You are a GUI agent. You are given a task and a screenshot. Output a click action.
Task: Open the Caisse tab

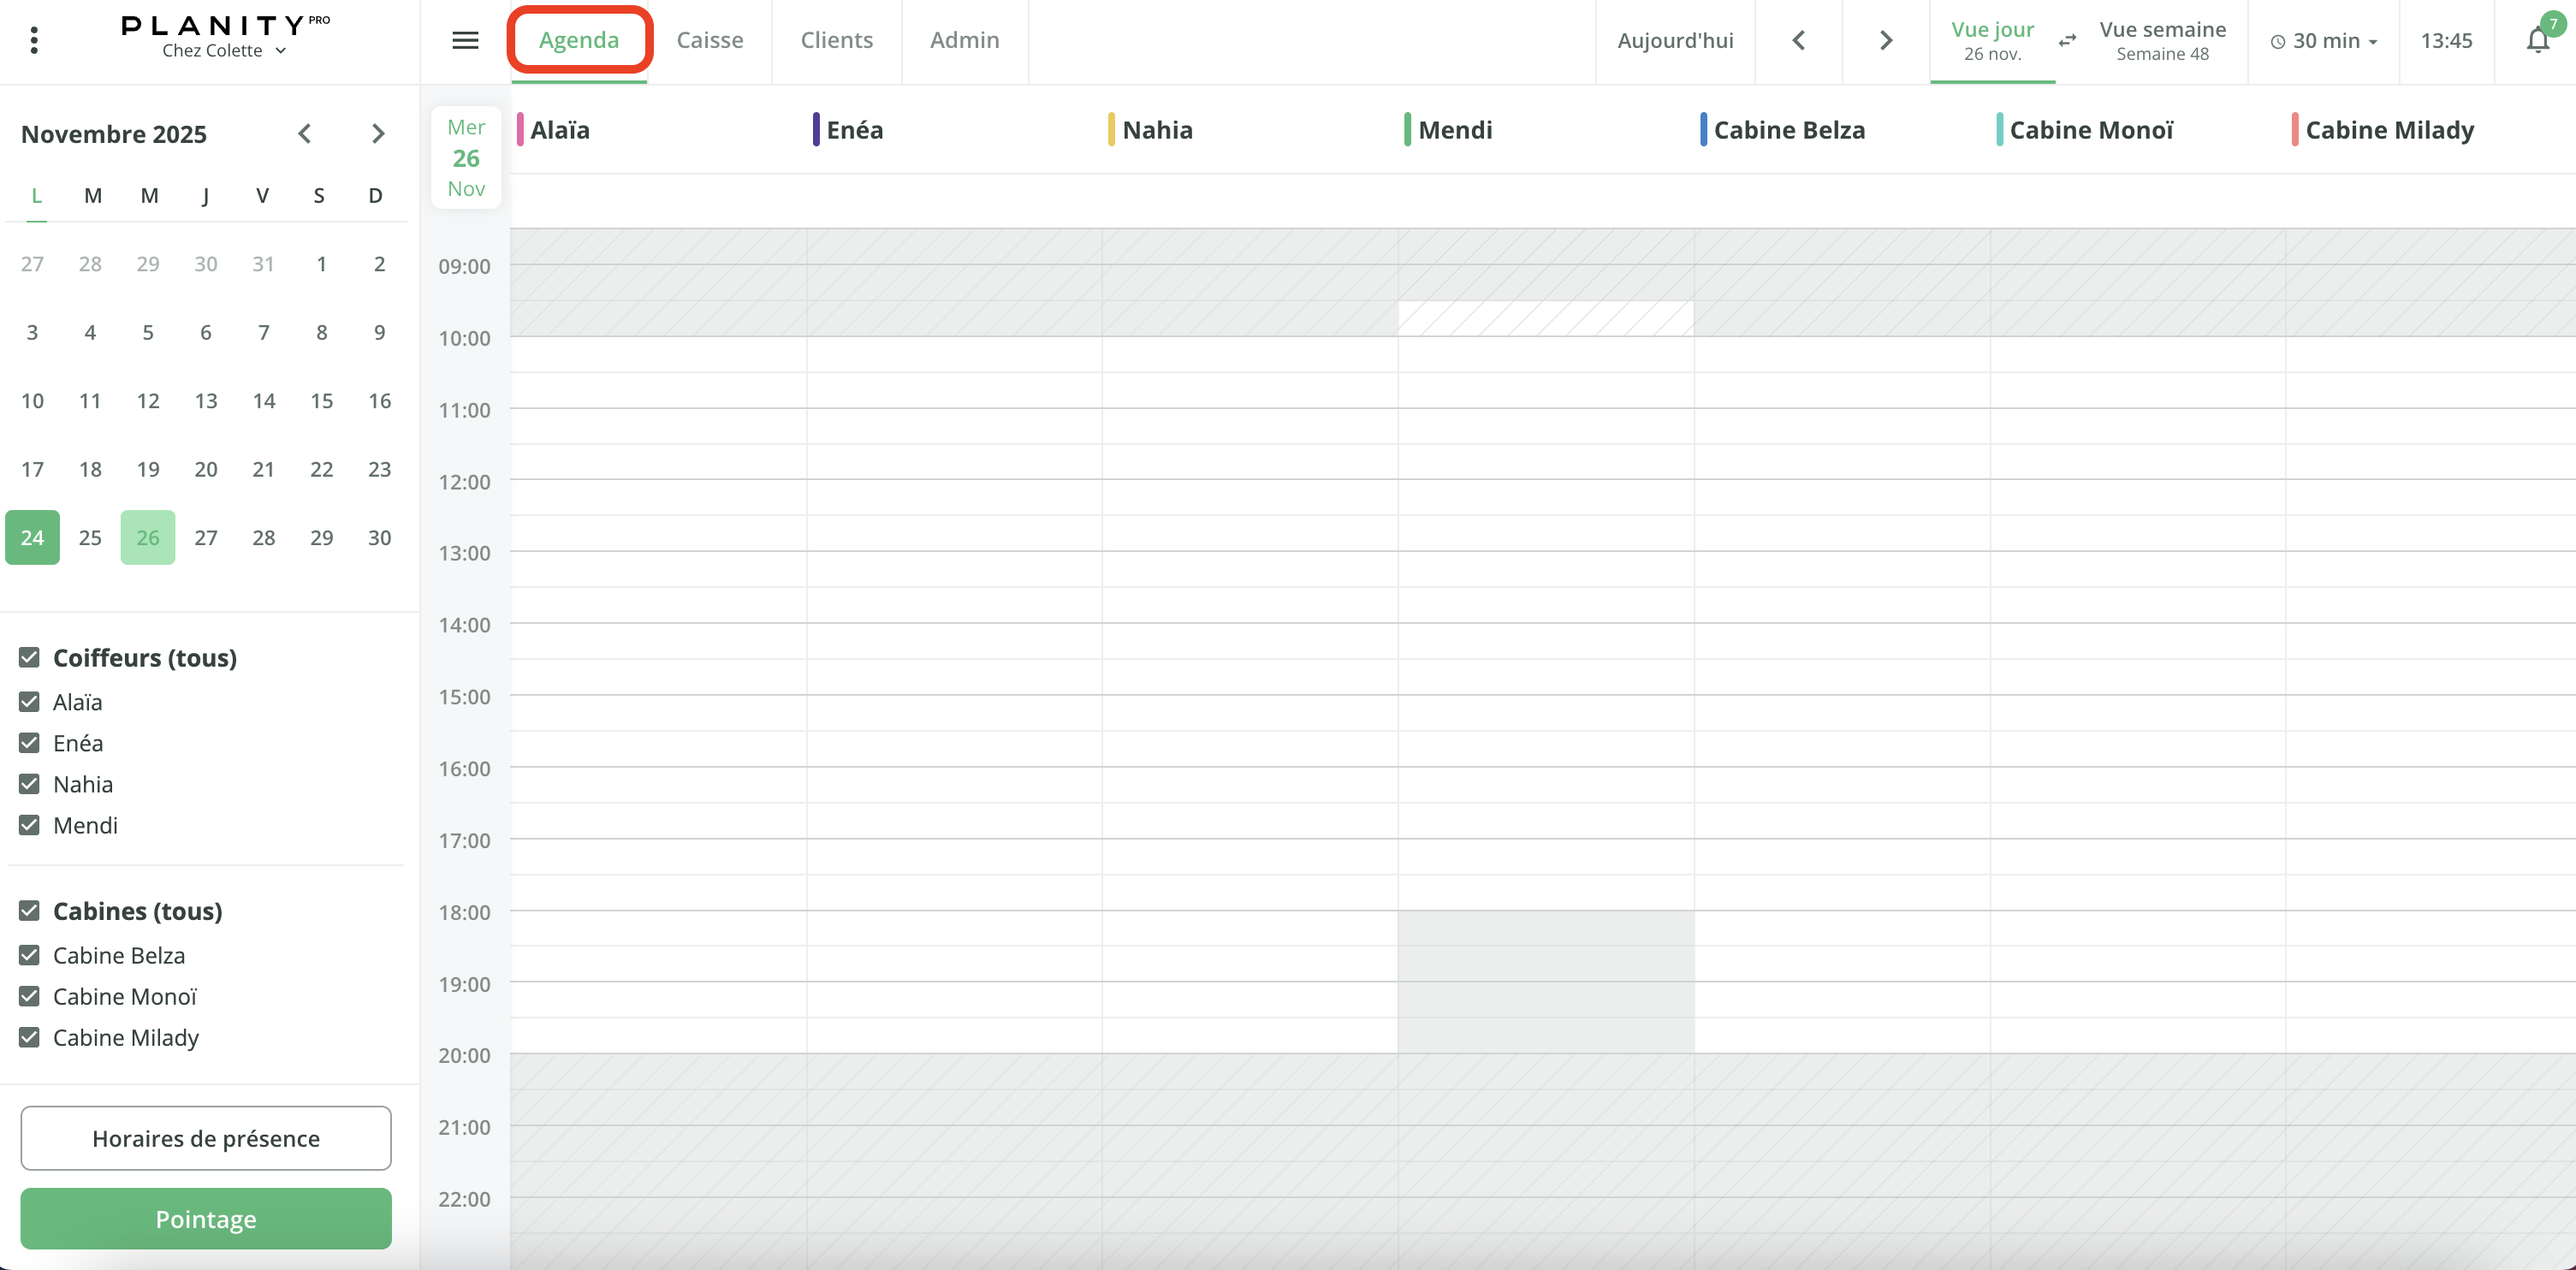tap(709, 40)
